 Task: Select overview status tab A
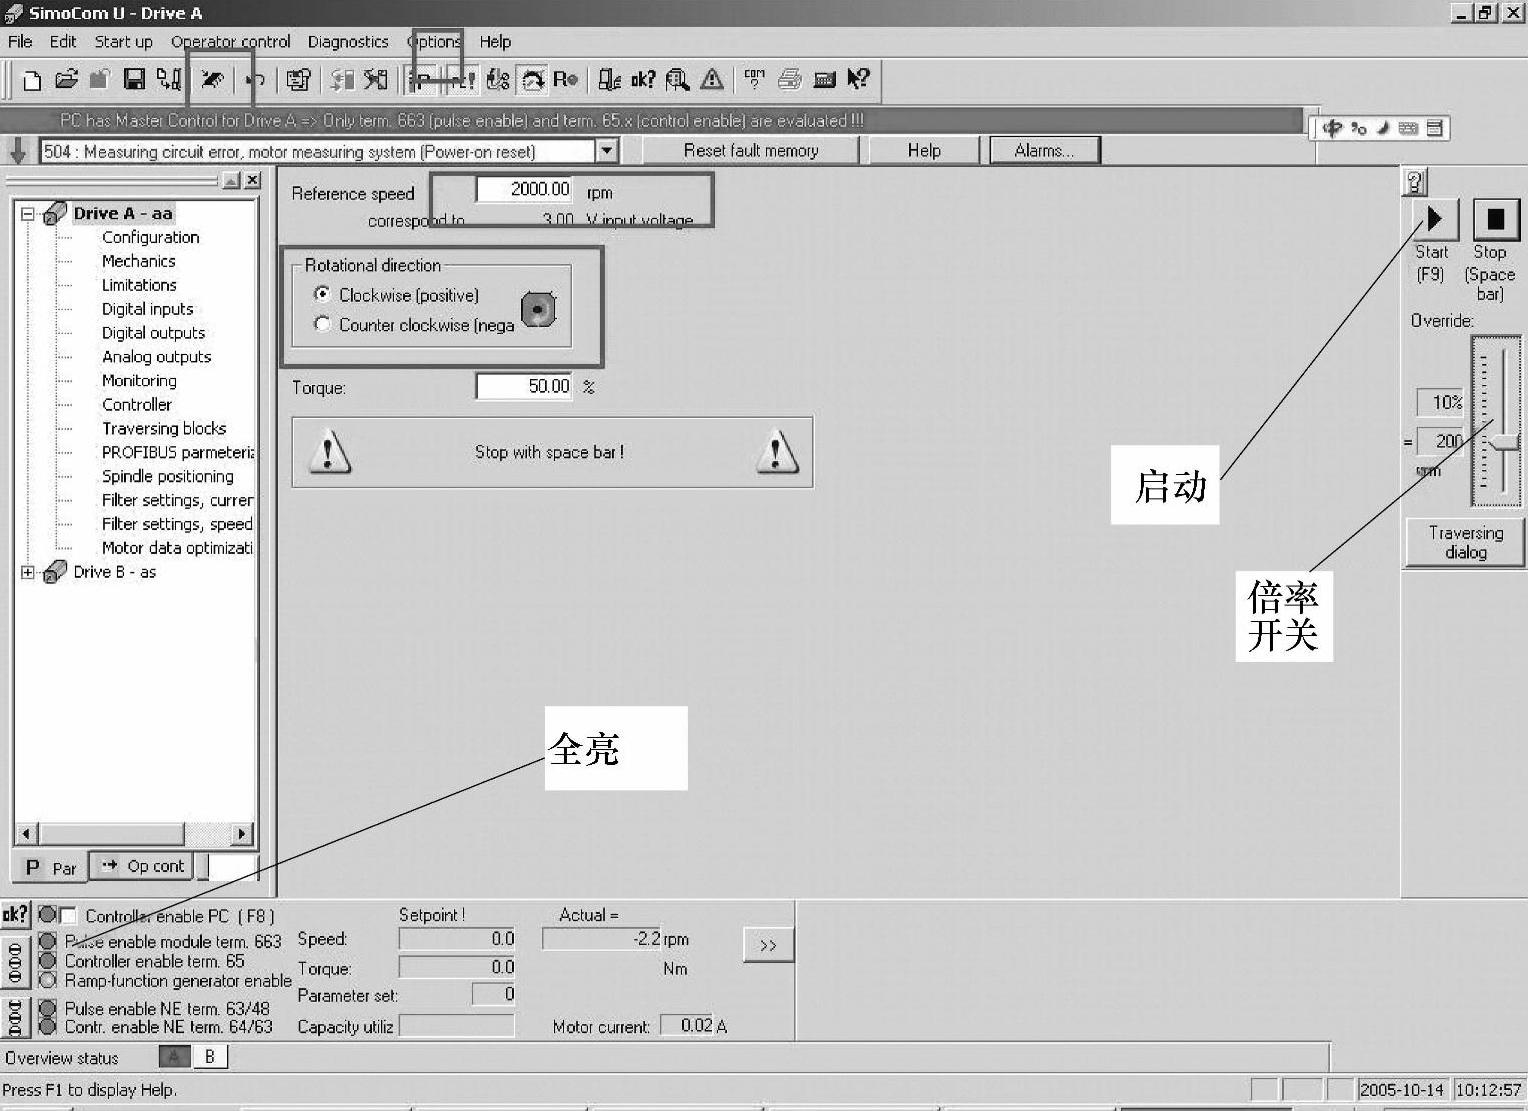[x=174, y=1056]
